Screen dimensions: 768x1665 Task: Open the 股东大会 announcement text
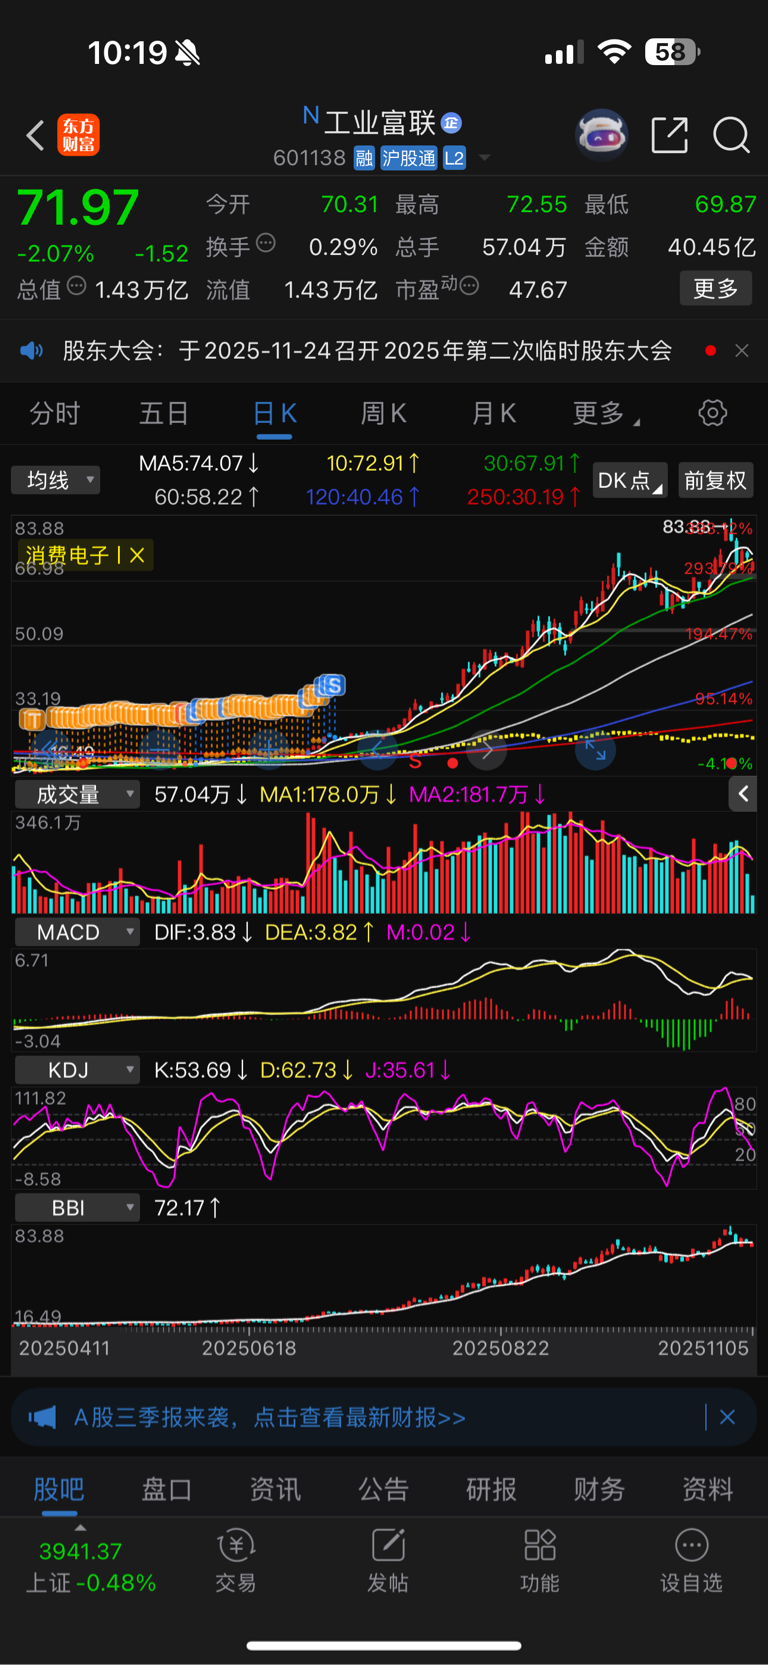(x=367, y=351)
